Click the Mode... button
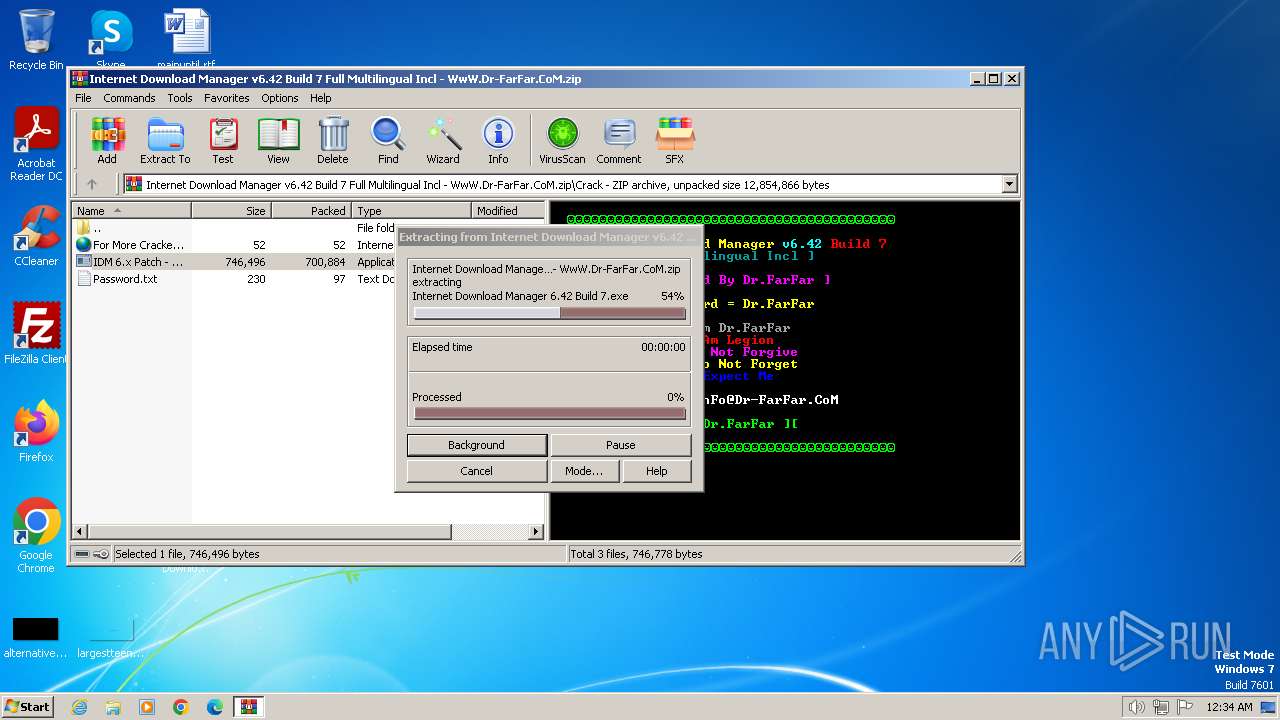This screenshot has width=1280, height=720. (x=584, y=471)
